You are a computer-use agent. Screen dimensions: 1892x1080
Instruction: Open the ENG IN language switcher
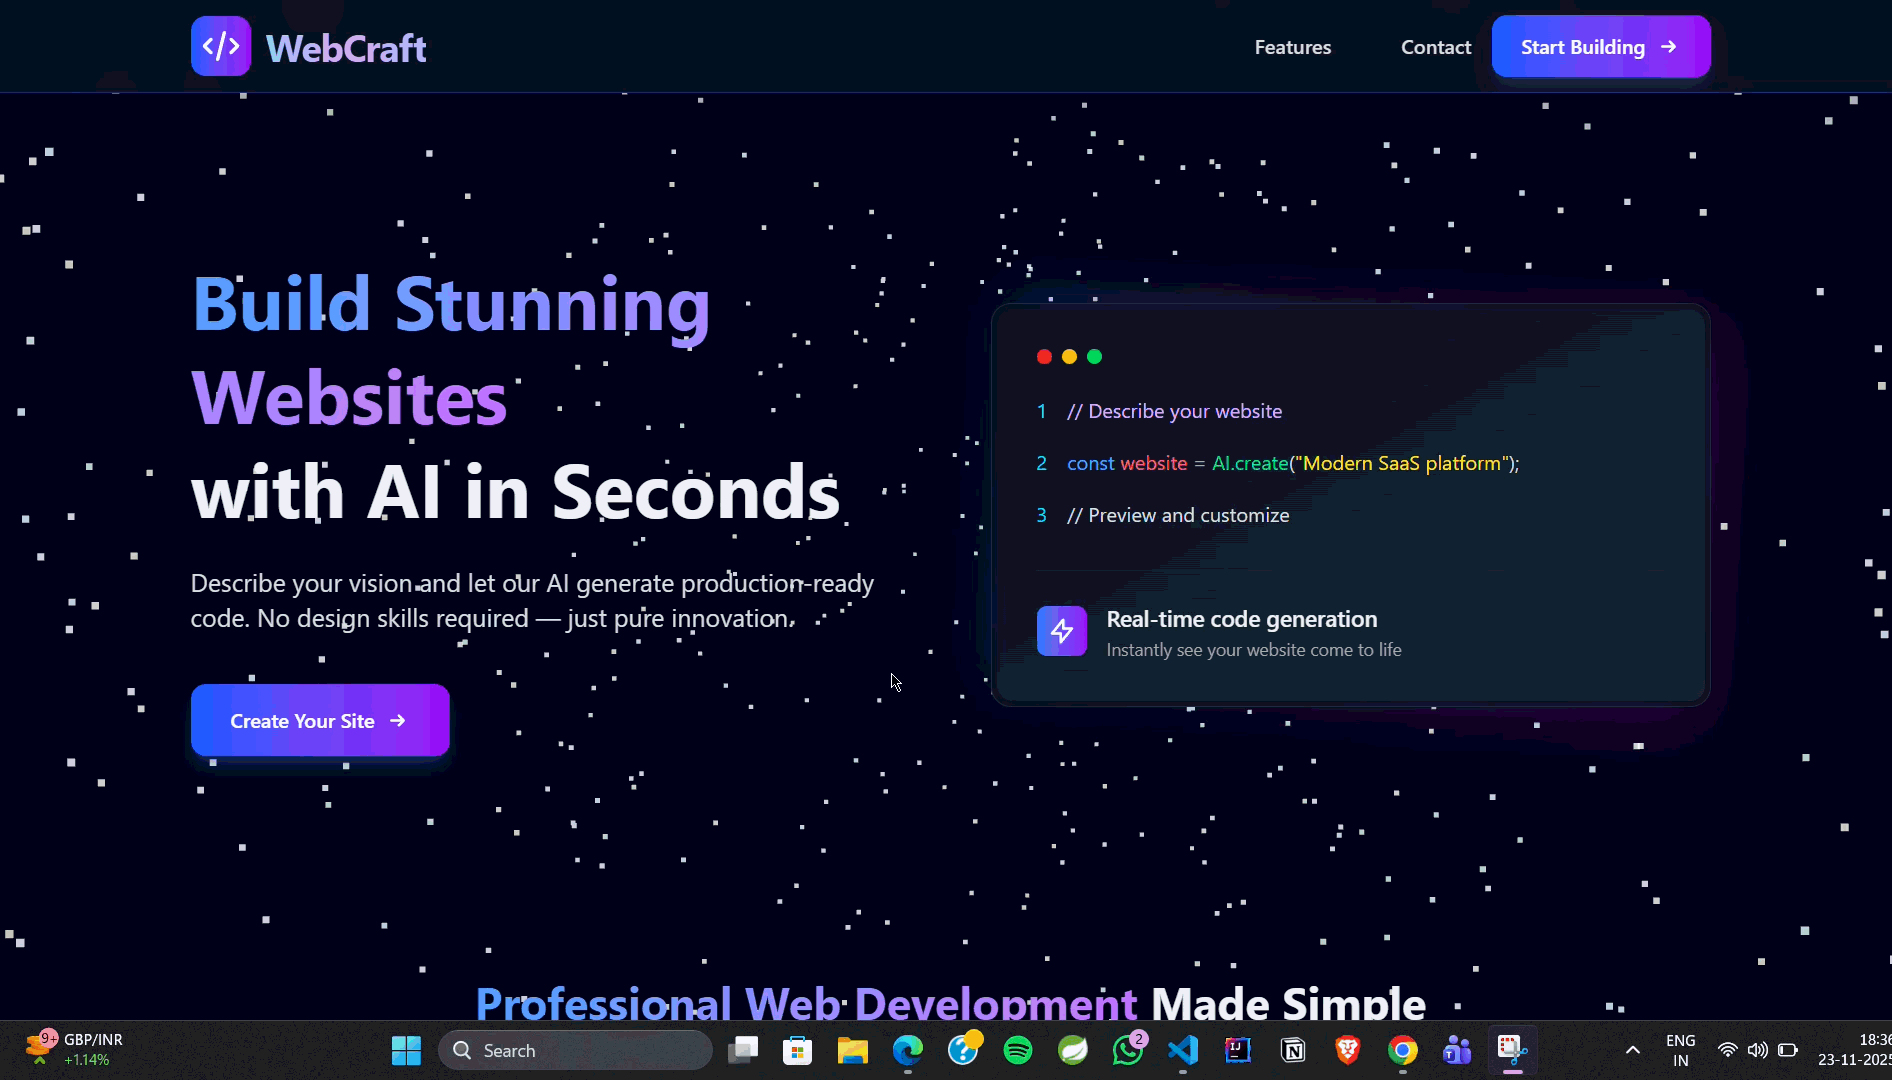[x=1680, y=1050]
